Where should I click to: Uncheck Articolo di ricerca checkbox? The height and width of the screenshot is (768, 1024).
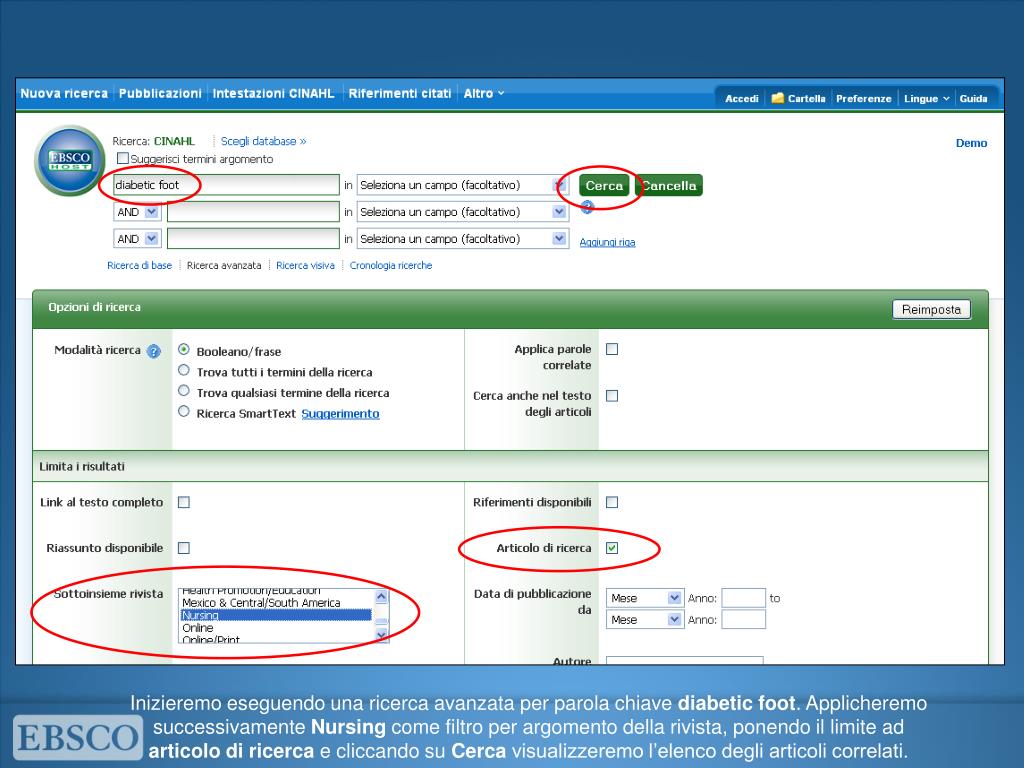pos(612,548)
